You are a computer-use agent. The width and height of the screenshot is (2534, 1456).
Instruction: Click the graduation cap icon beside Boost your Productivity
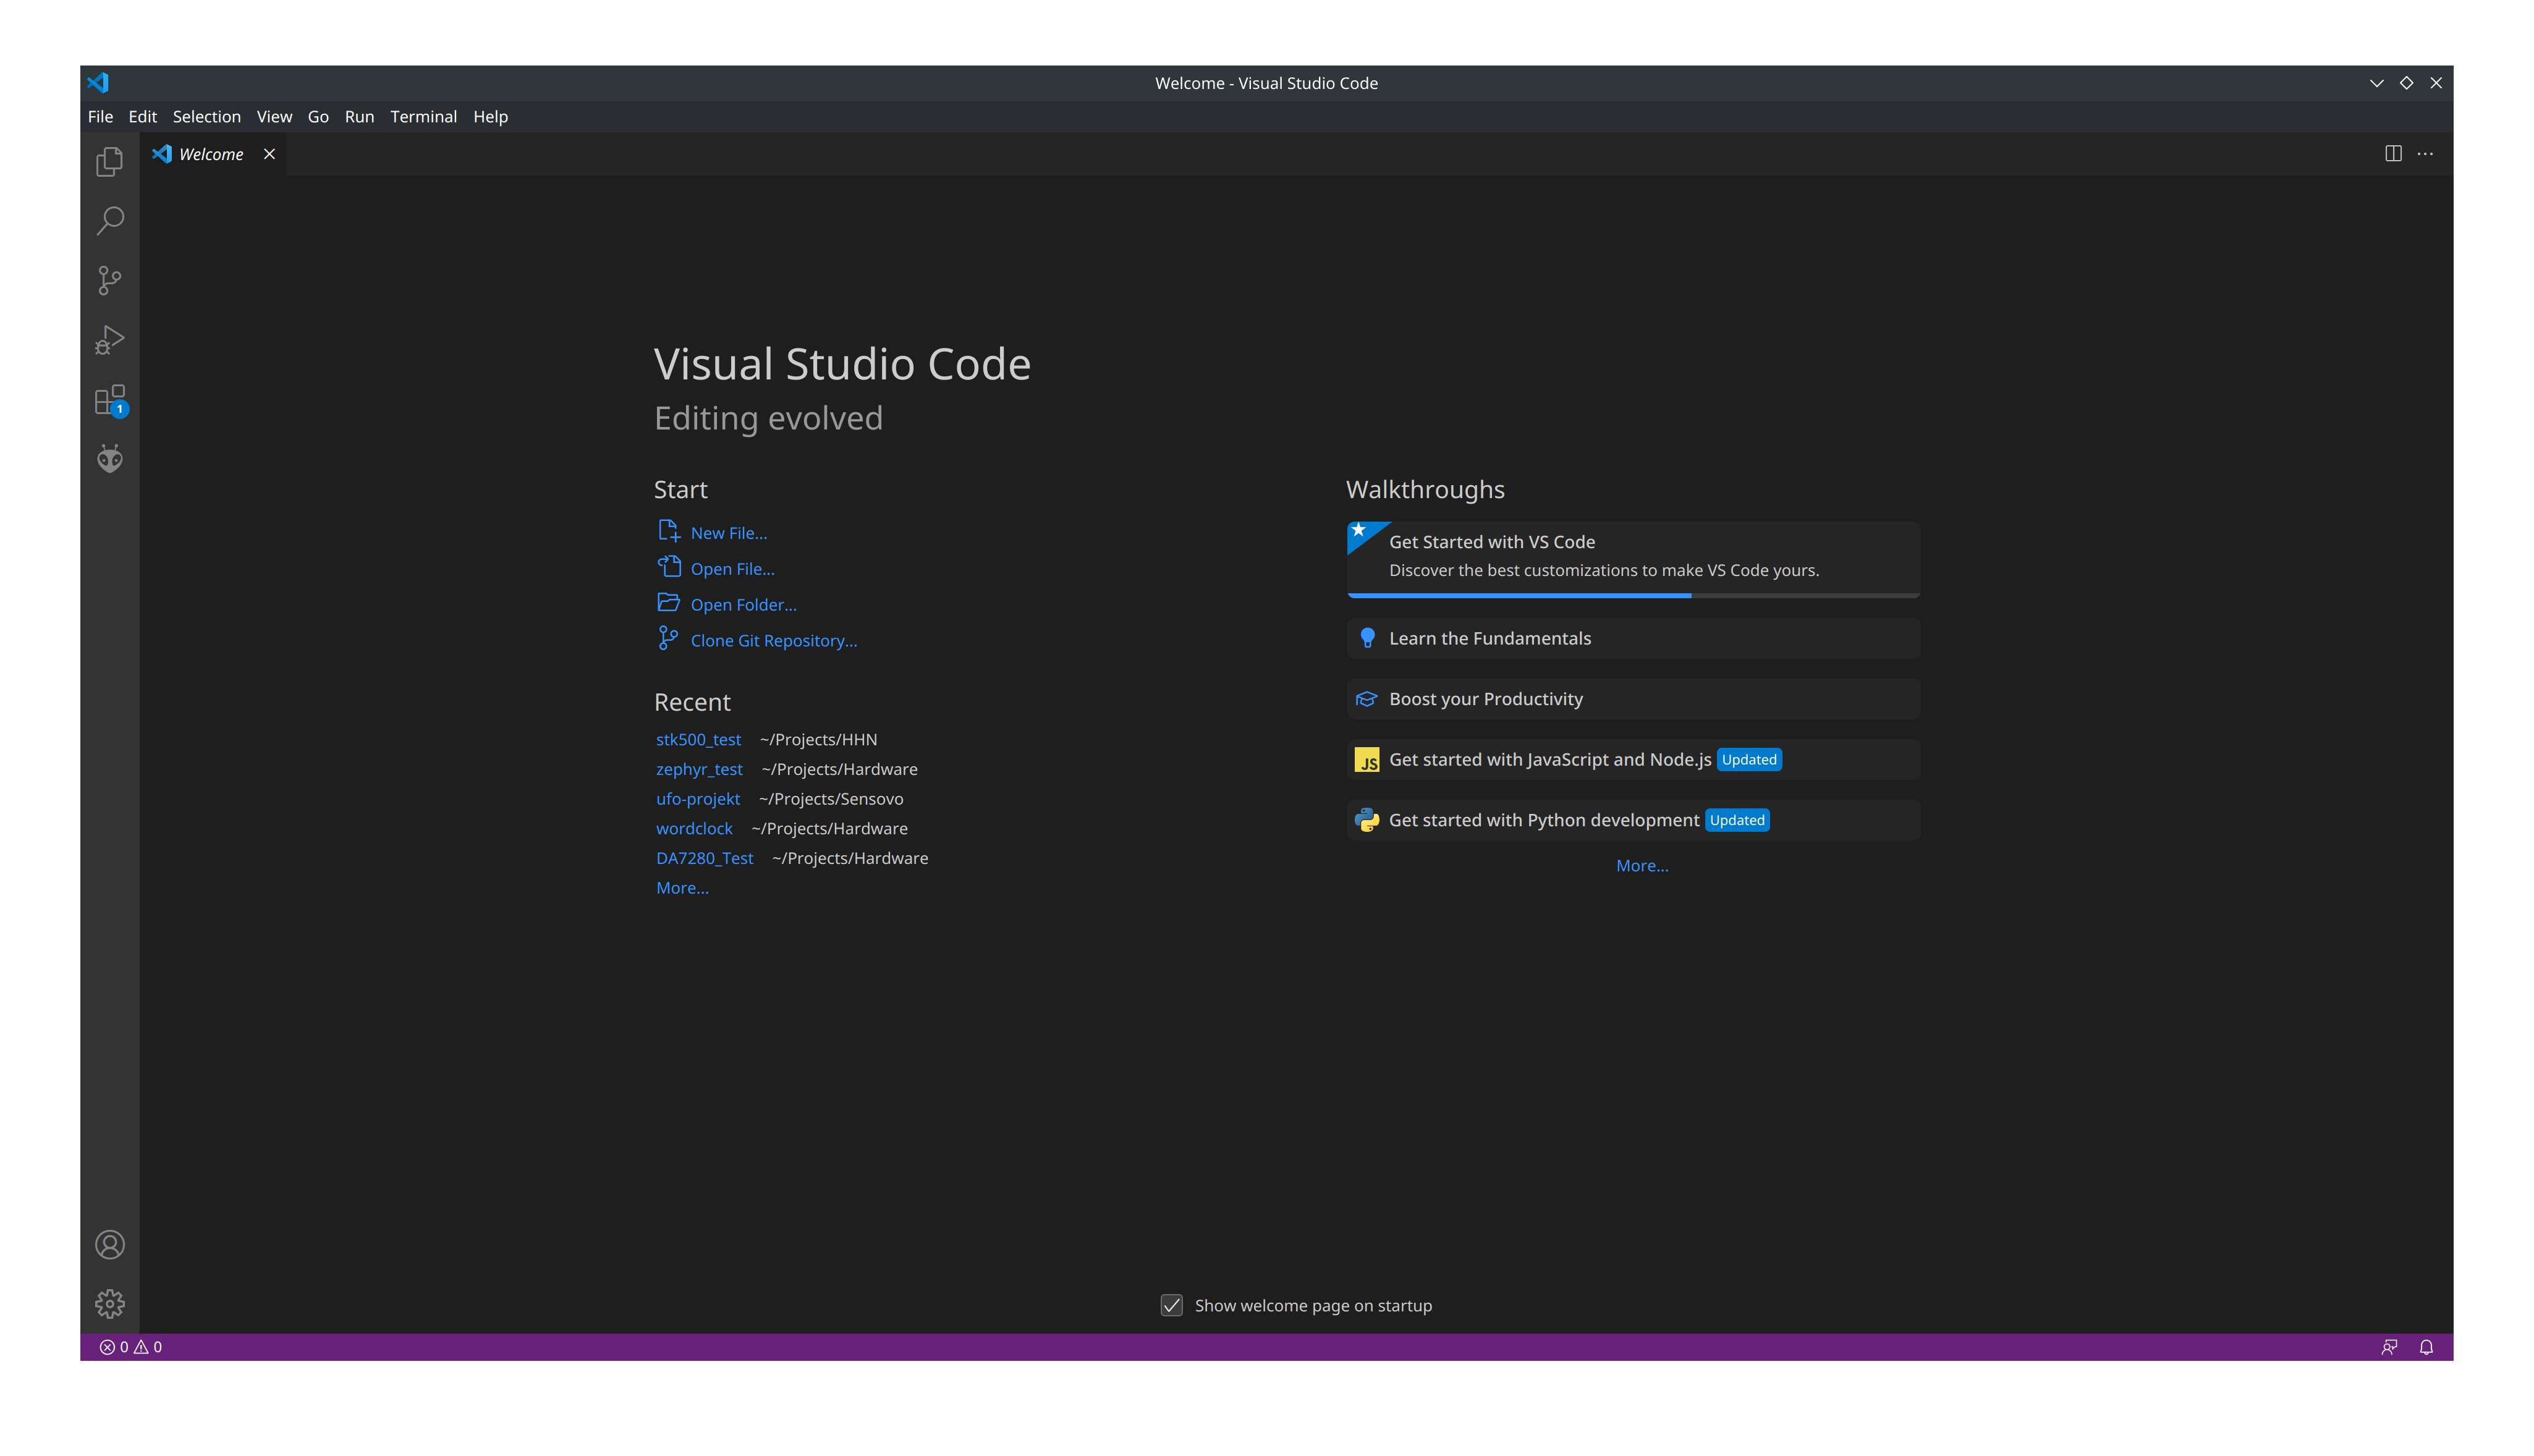point(1366,699)
